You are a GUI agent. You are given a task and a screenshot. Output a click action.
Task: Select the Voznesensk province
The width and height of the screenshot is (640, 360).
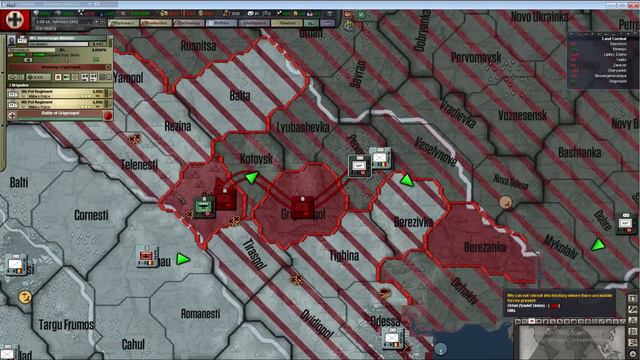tap(522, 116)
